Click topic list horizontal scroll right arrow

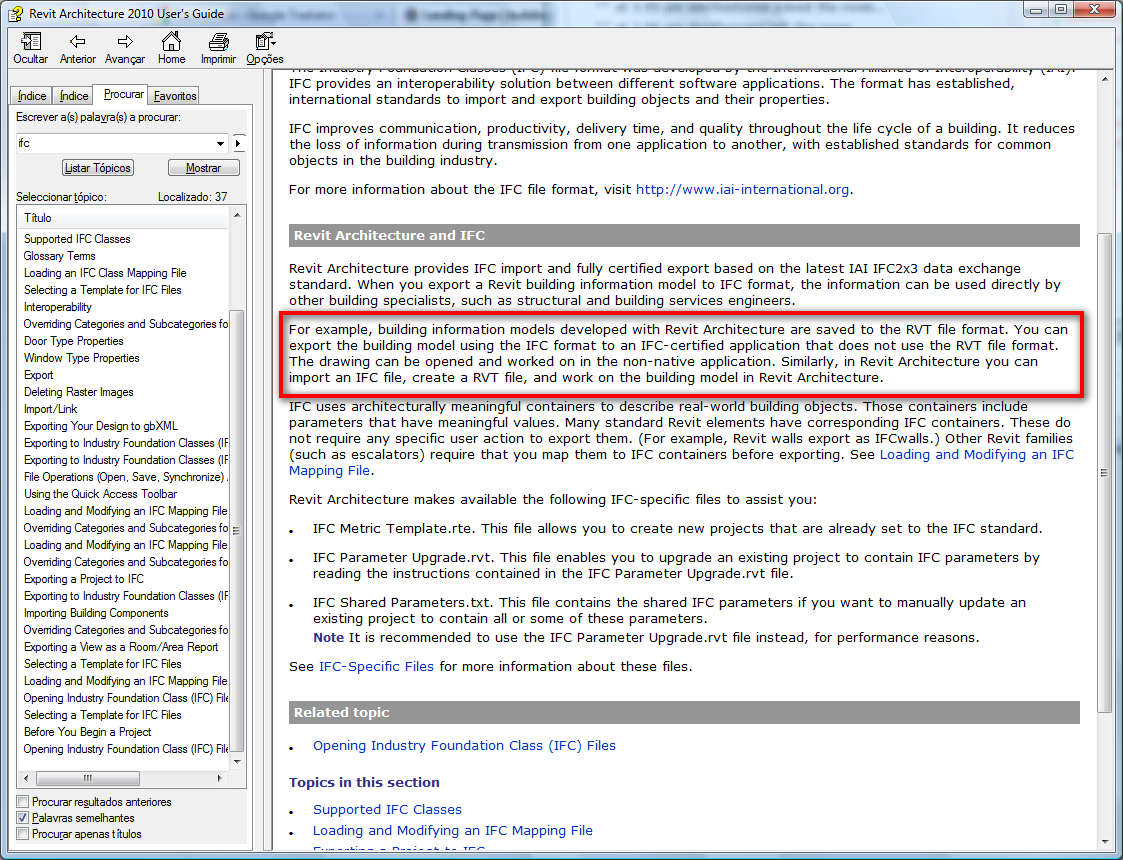pyautogui.click(x=220, y=778)
